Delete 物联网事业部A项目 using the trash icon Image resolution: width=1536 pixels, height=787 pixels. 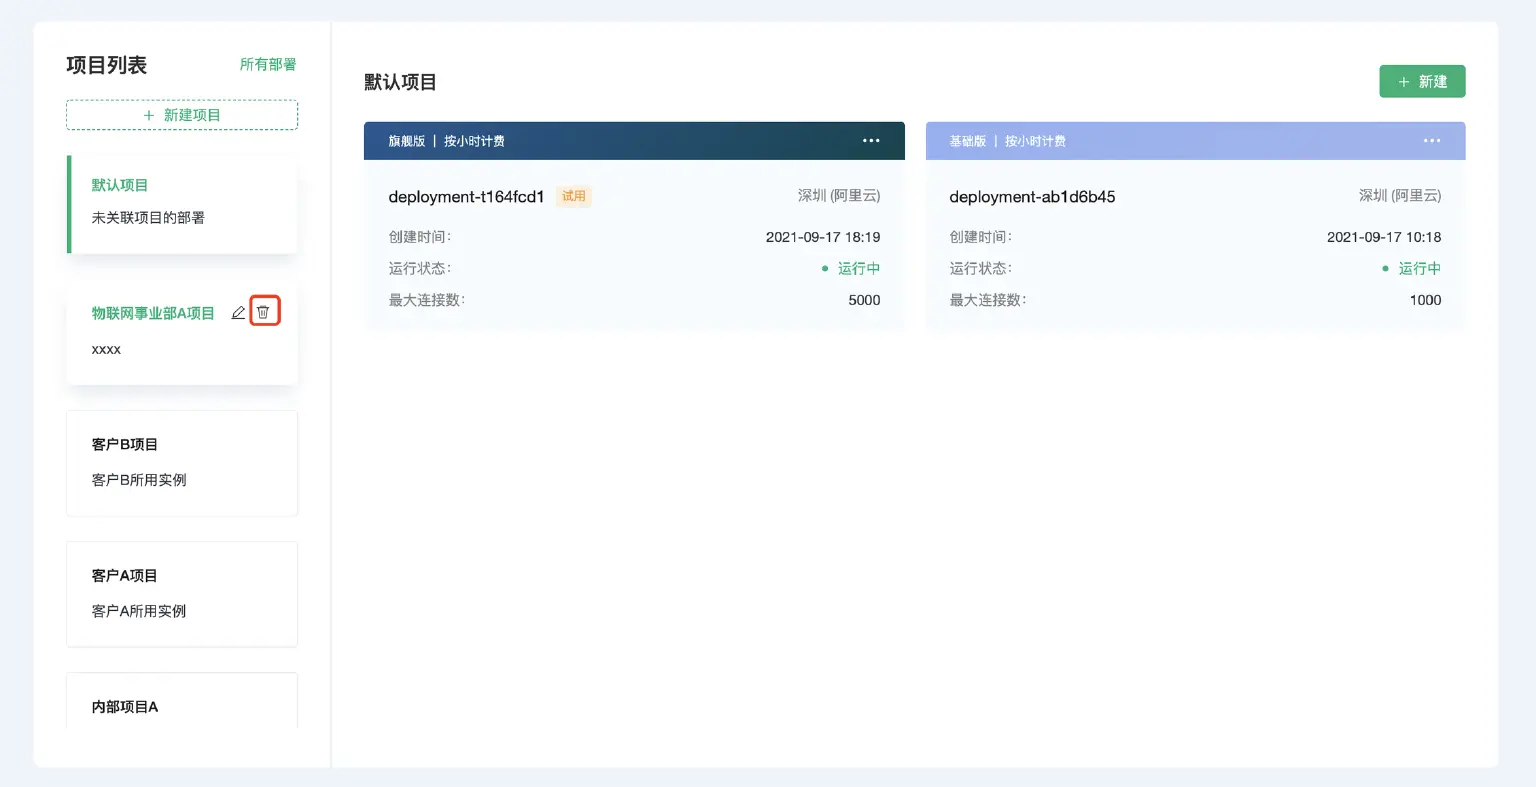pos(263,311)
